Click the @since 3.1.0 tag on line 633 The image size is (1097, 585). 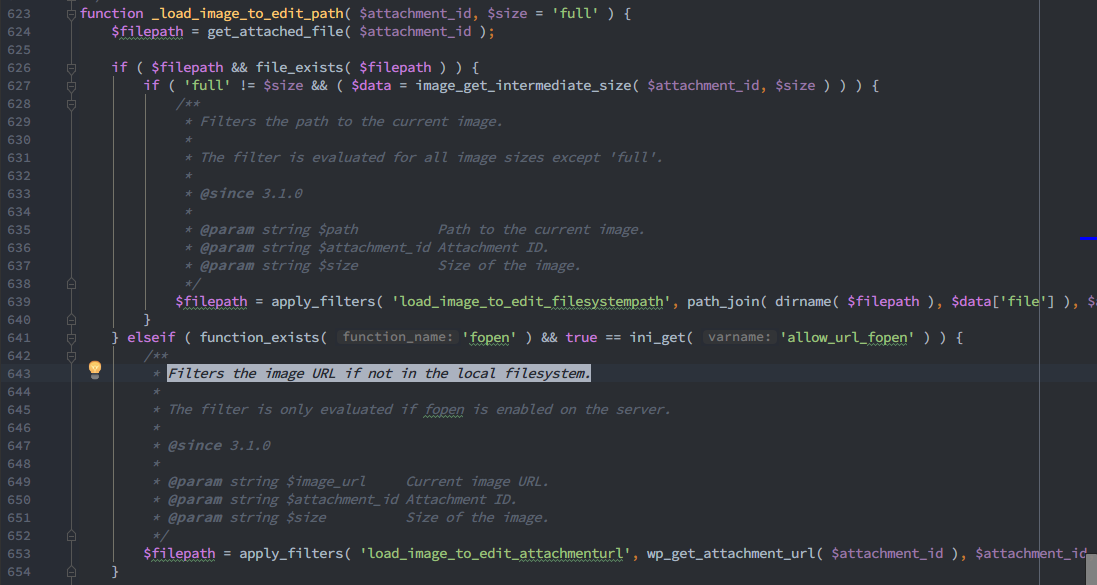[x=251, y=194]
